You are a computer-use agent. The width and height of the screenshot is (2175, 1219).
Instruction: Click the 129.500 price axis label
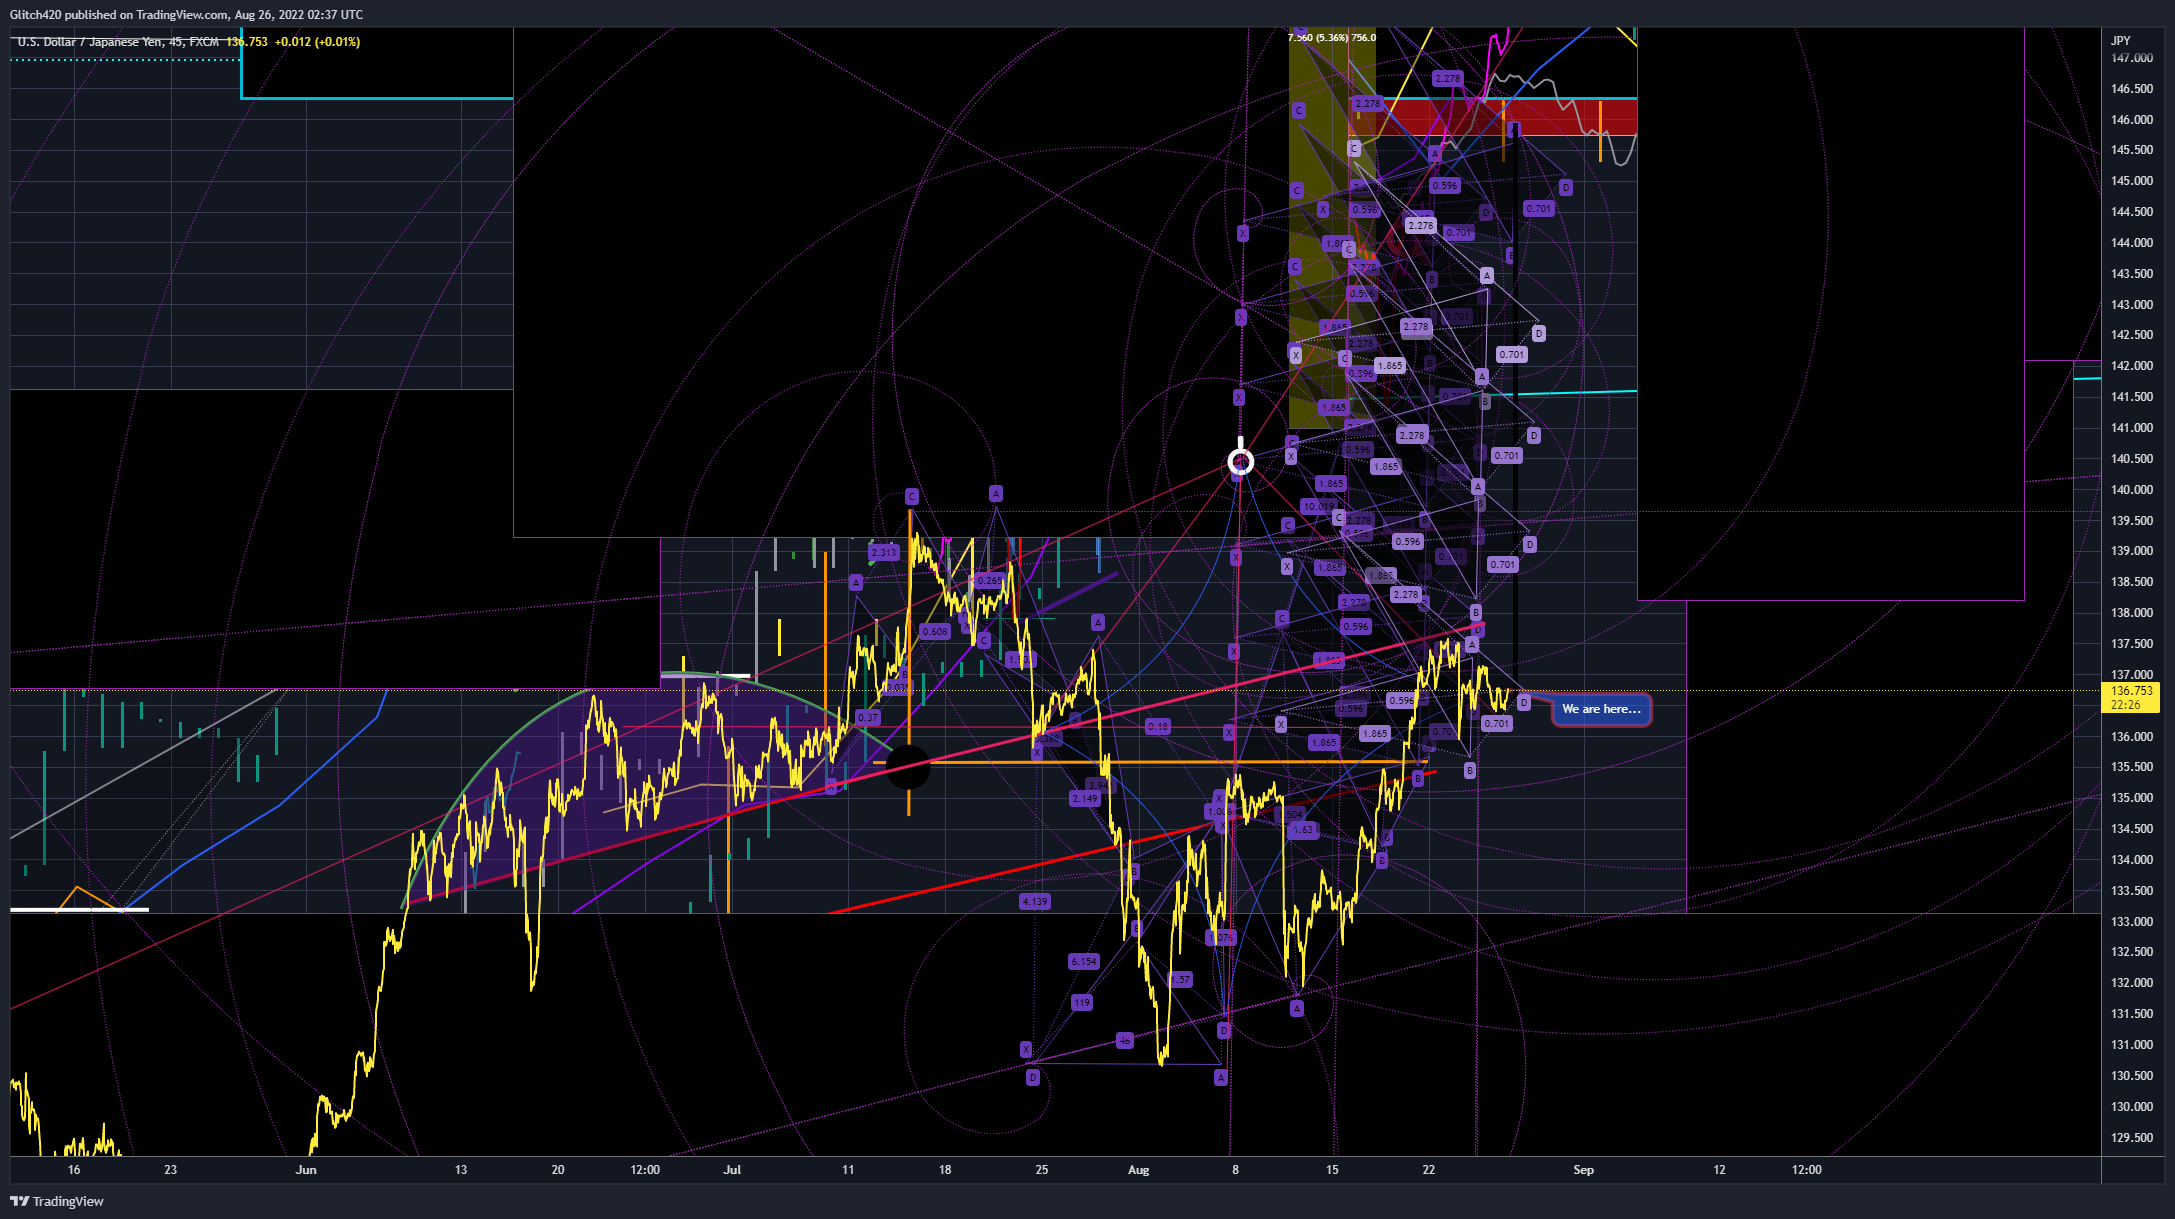[2132, 1138]
